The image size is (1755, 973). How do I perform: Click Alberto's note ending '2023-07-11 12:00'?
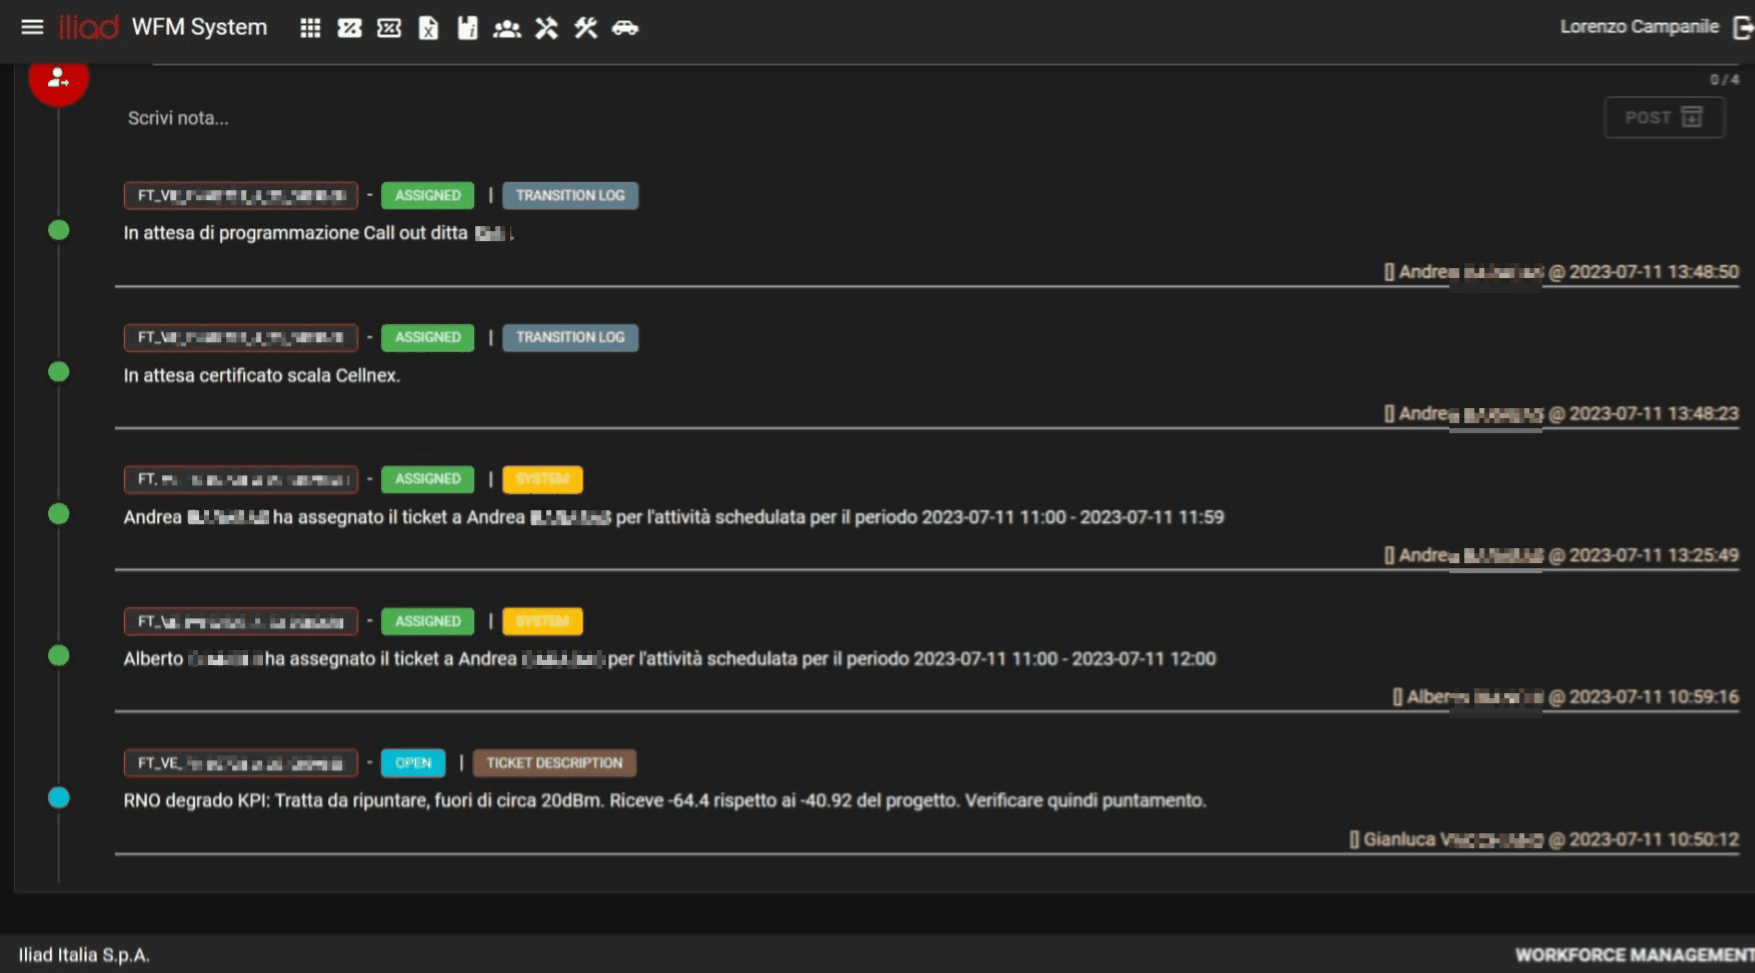point(670,659)
